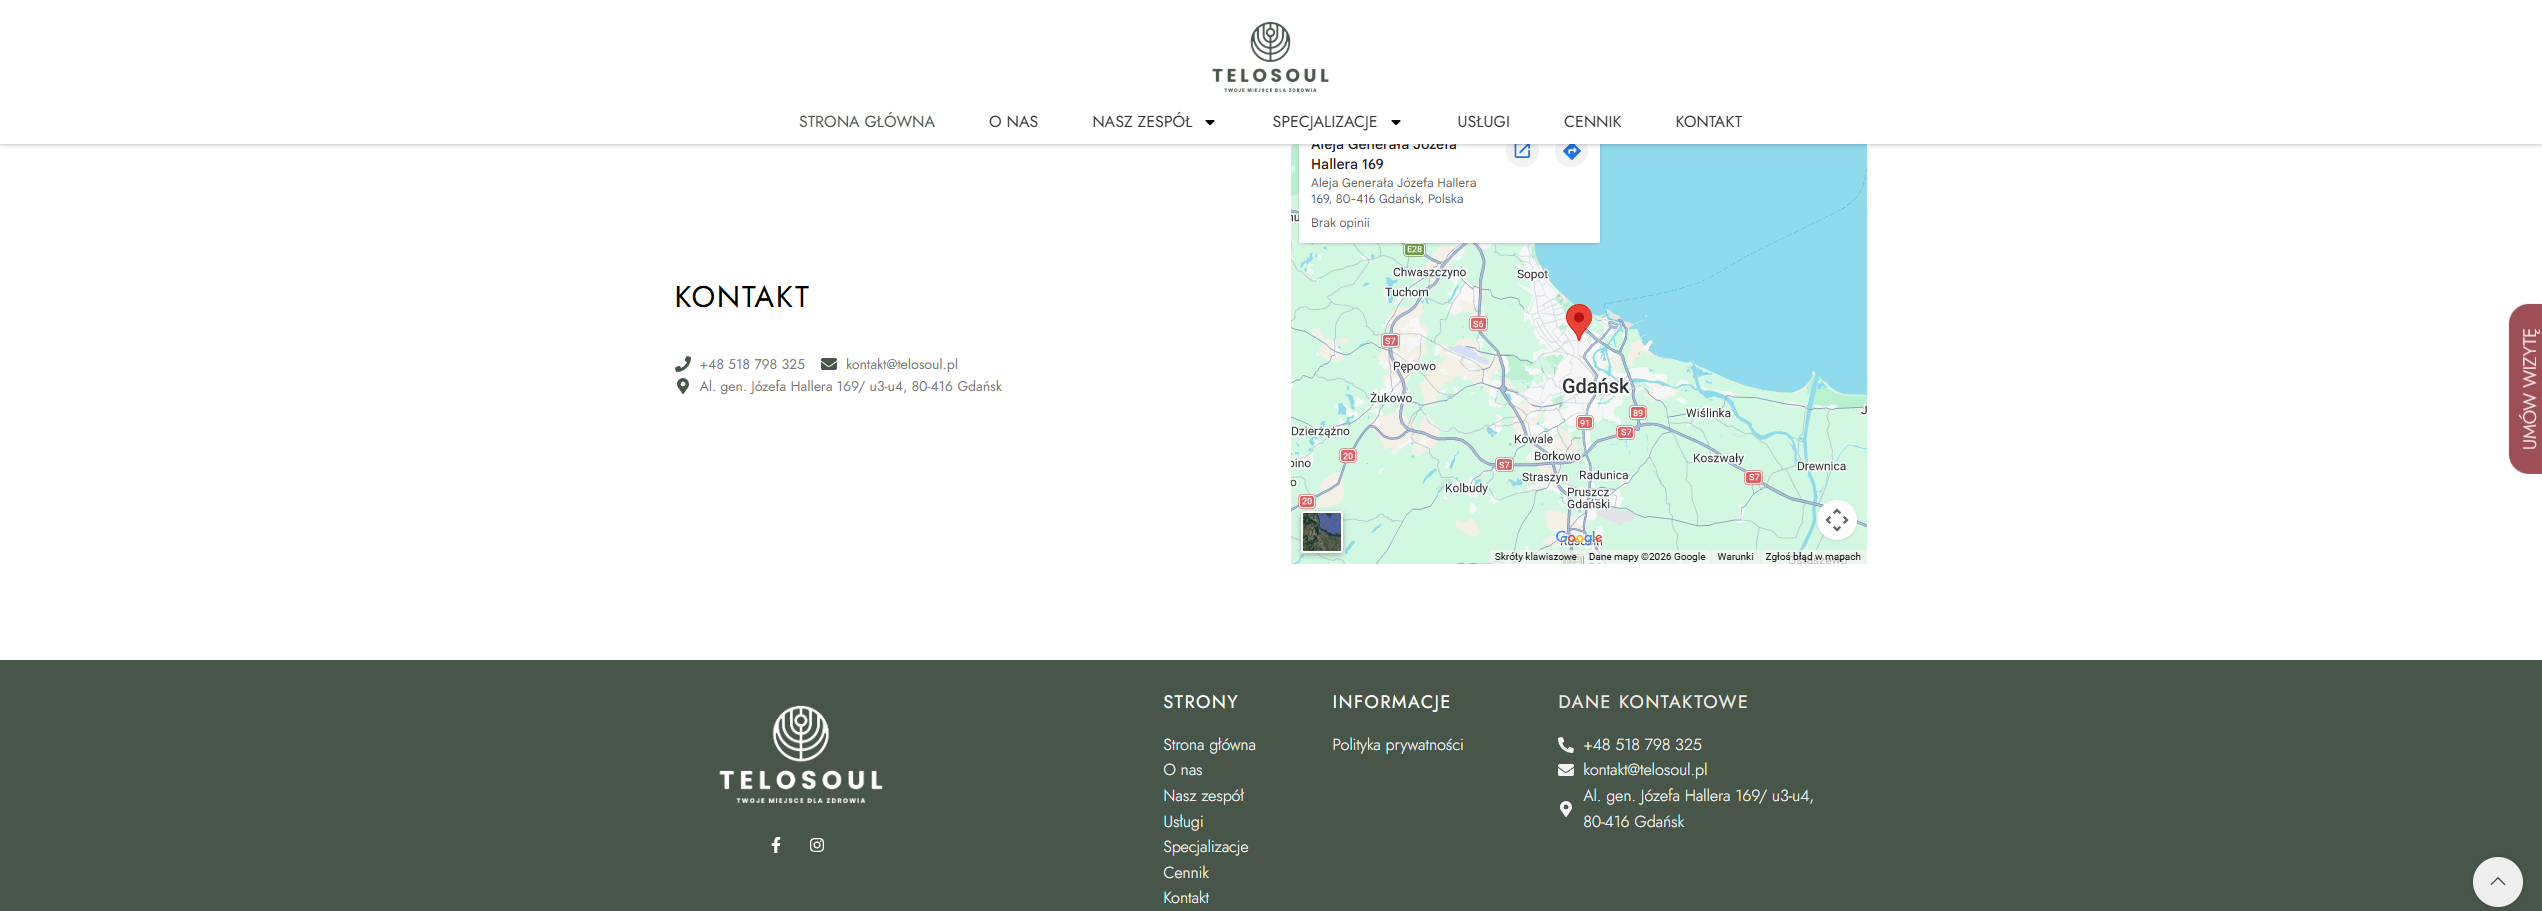This screenshot has height=911, width=2542.
Task: Open the Instagram icon link in footer
Action: point(817,845)
